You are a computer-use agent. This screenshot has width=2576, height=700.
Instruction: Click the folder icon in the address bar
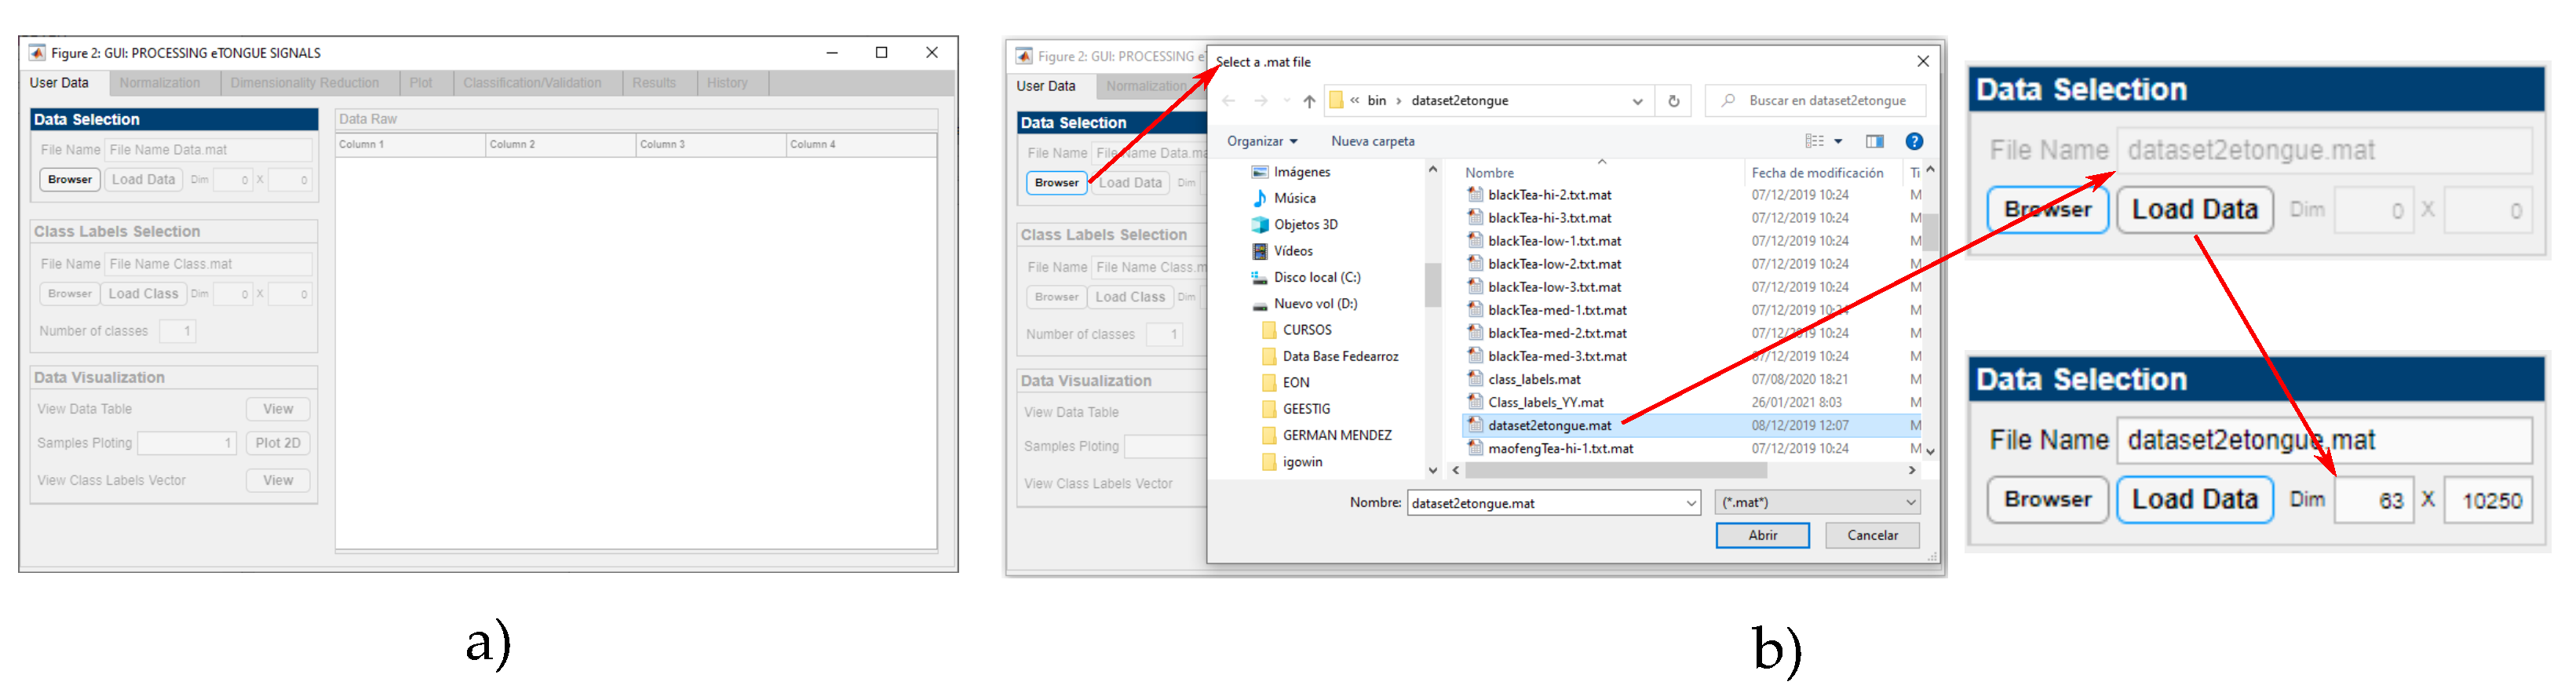pyautogui.click(x=1336, y=101)
